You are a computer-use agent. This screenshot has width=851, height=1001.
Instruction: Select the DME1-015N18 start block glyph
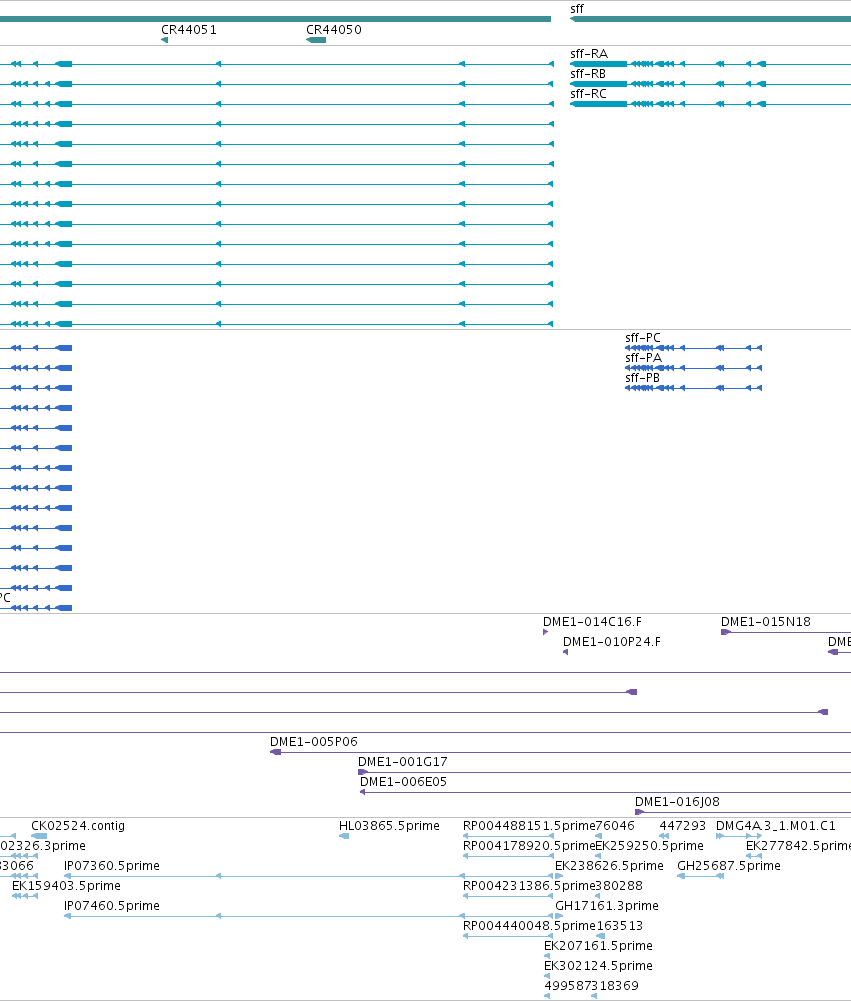tap(725, 632)
